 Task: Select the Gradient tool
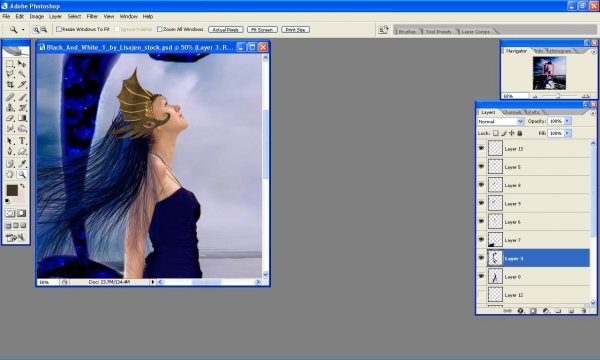coord(22,118)
